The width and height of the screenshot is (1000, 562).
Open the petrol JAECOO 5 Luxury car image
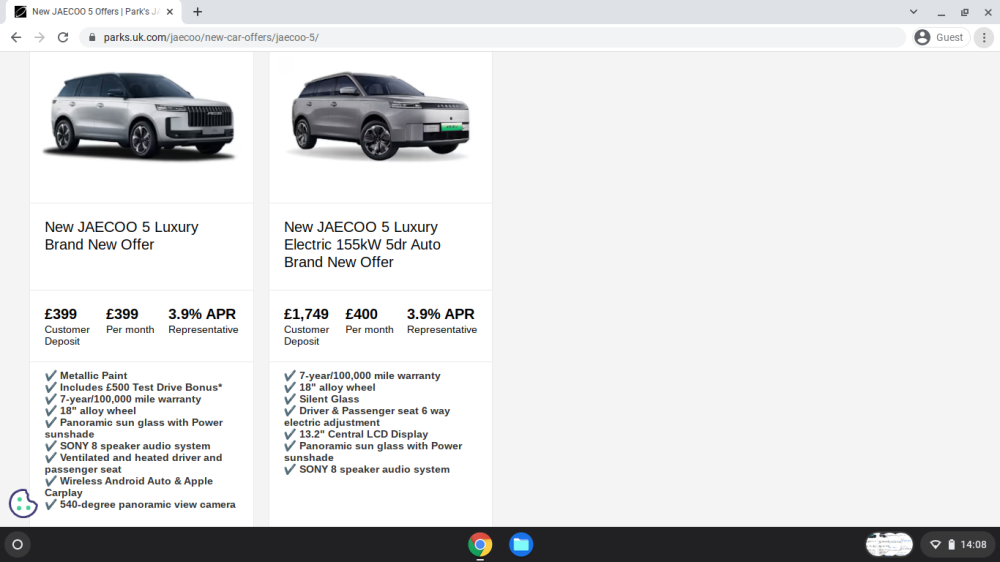point(141,116)
